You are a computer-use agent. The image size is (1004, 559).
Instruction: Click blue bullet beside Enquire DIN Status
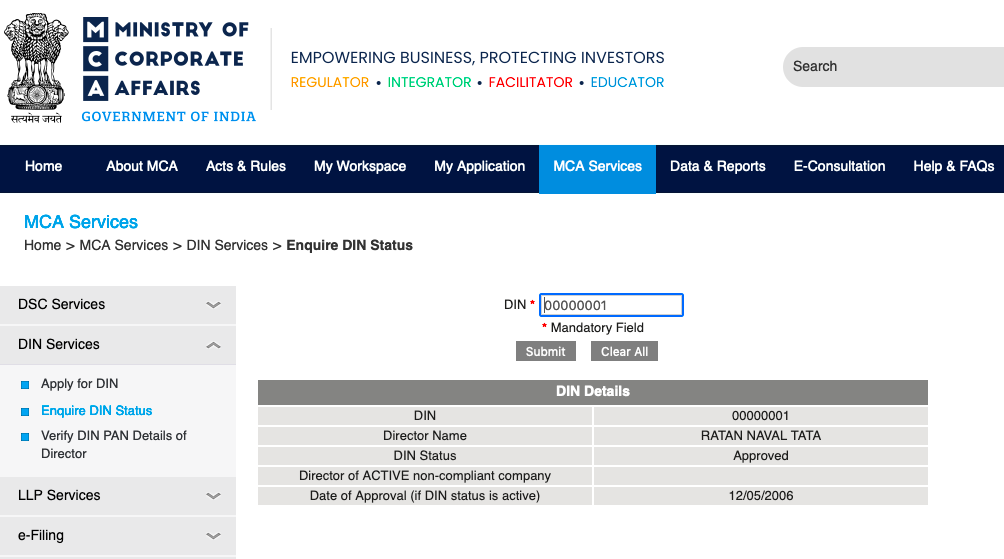coord(26,411)
